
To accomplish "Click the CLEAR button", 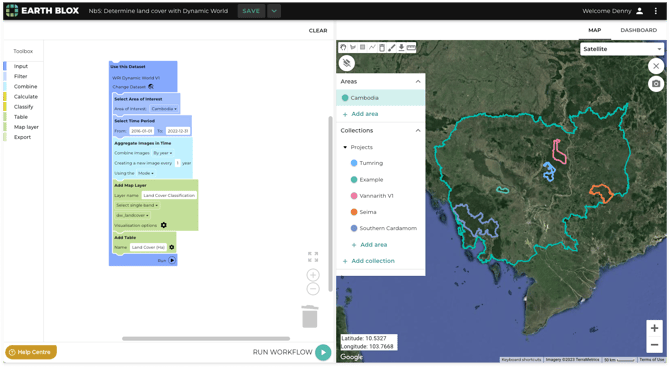I will (318, 31).
